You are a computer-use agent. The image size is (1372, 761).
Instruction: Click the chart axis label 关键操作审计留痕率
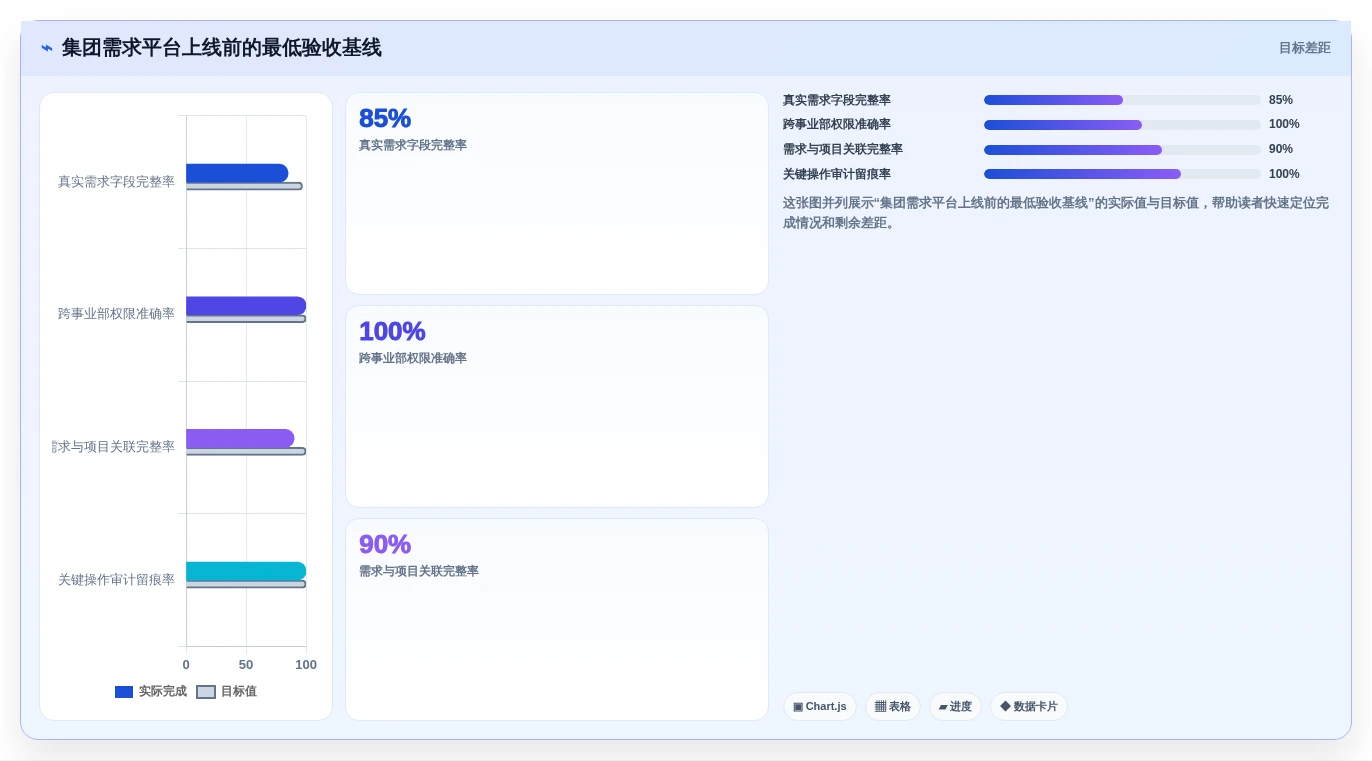click(116, 580)
